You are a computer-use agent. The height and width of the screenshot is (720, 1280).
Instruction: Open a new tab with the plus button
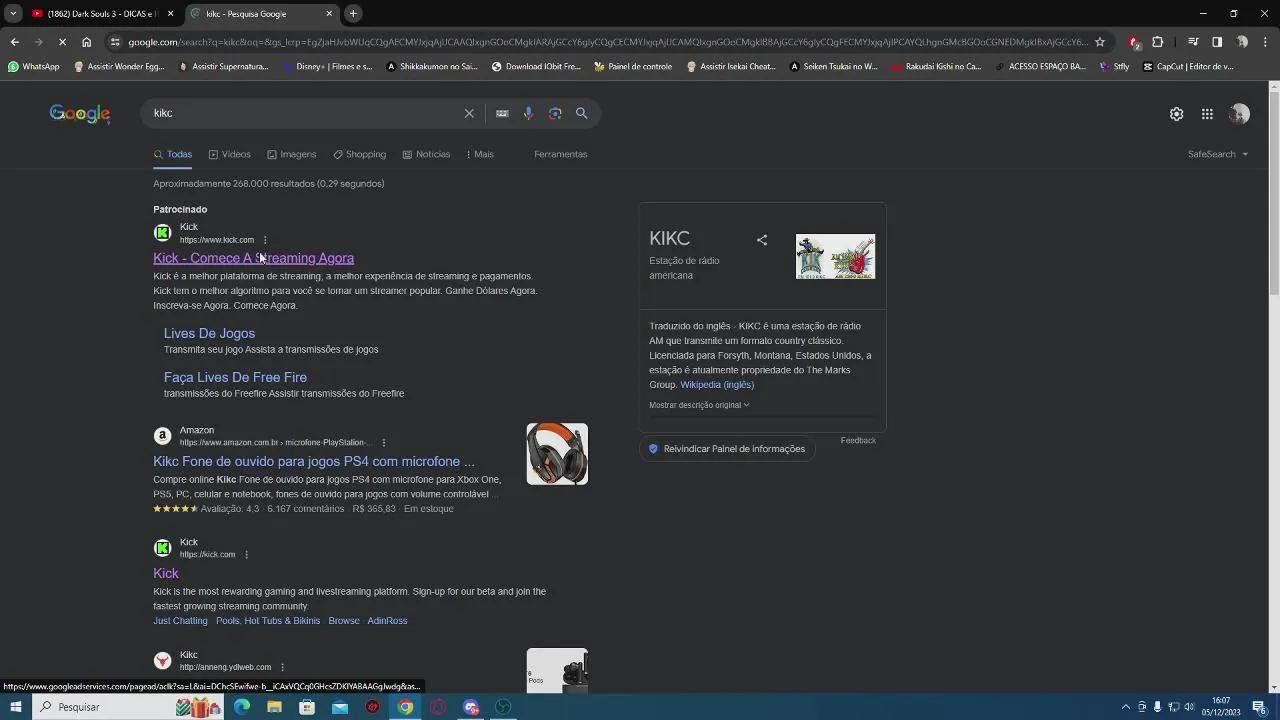coord(353,13)
